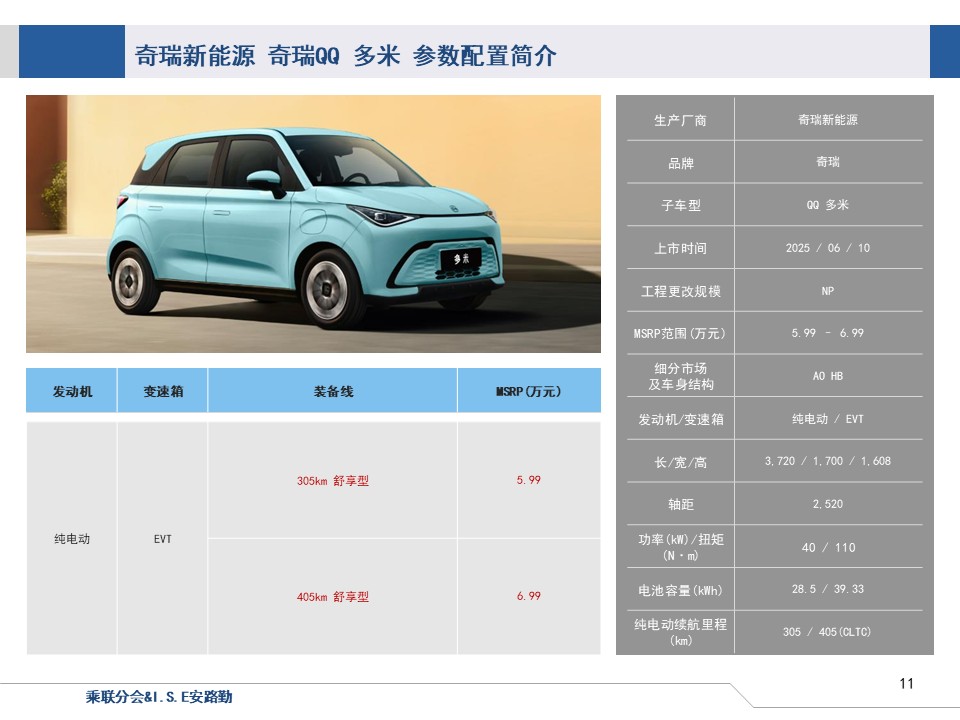Select the 5.99 - 6.99 price range
Viewport: 960px width, 720px height.
[x=828, y=333]
